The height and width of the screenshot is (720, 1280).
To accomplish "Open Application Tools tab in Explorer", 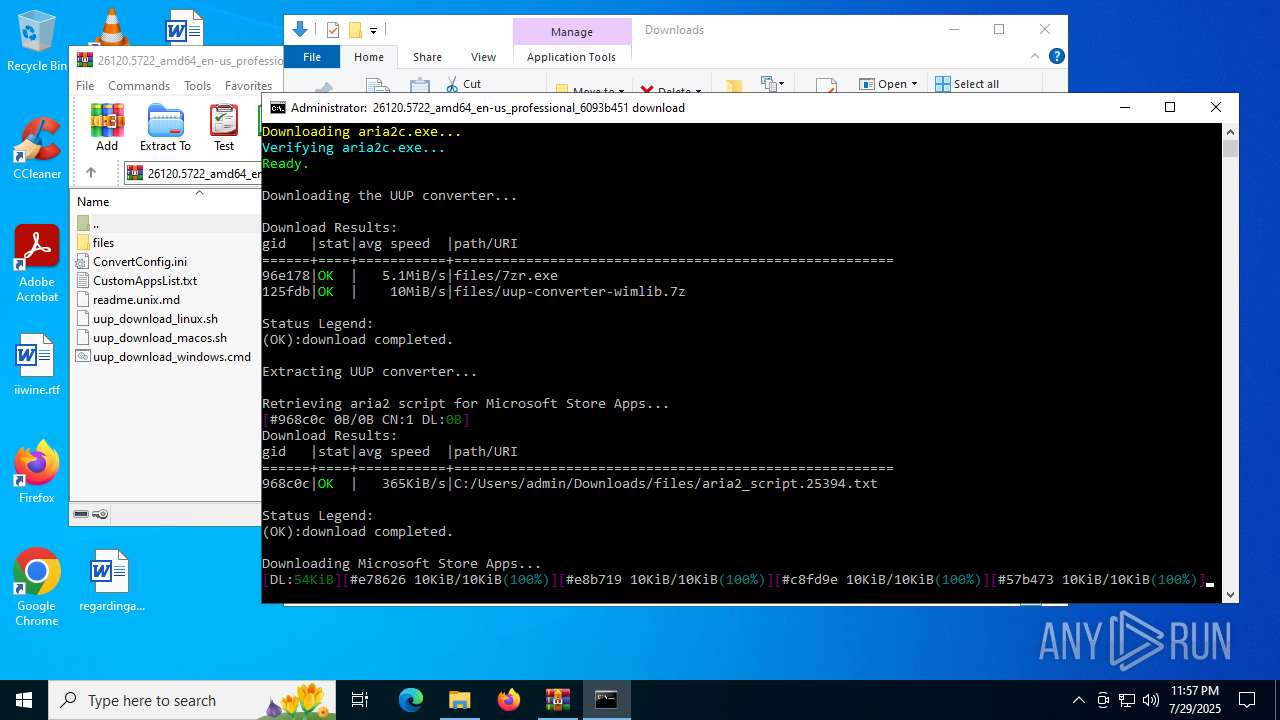I will coord(571,57).
